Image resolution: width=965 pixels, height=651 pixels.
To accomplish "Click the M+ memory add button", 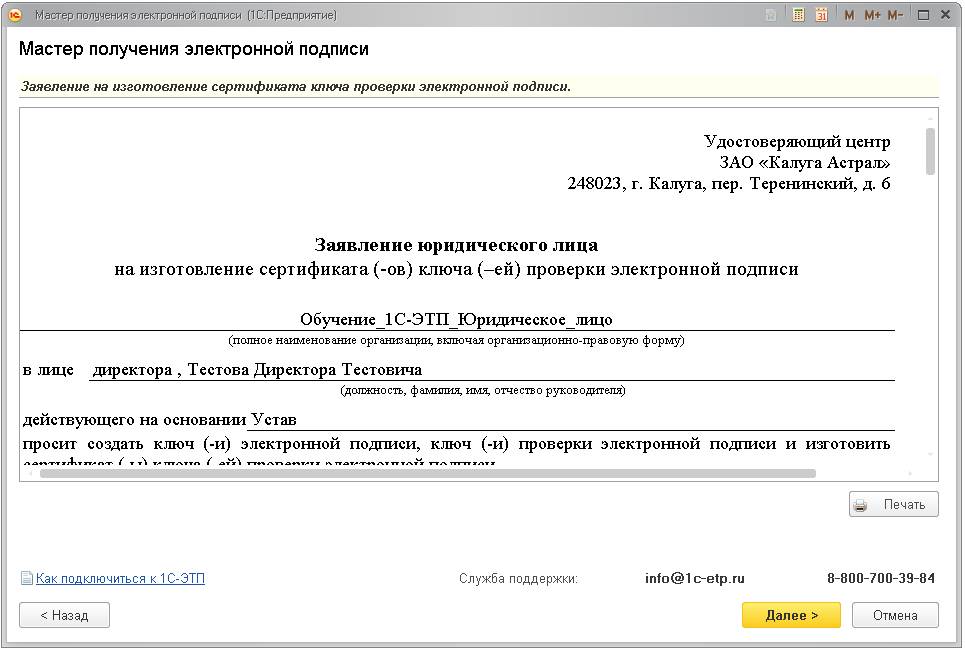I will coord(872,15).
